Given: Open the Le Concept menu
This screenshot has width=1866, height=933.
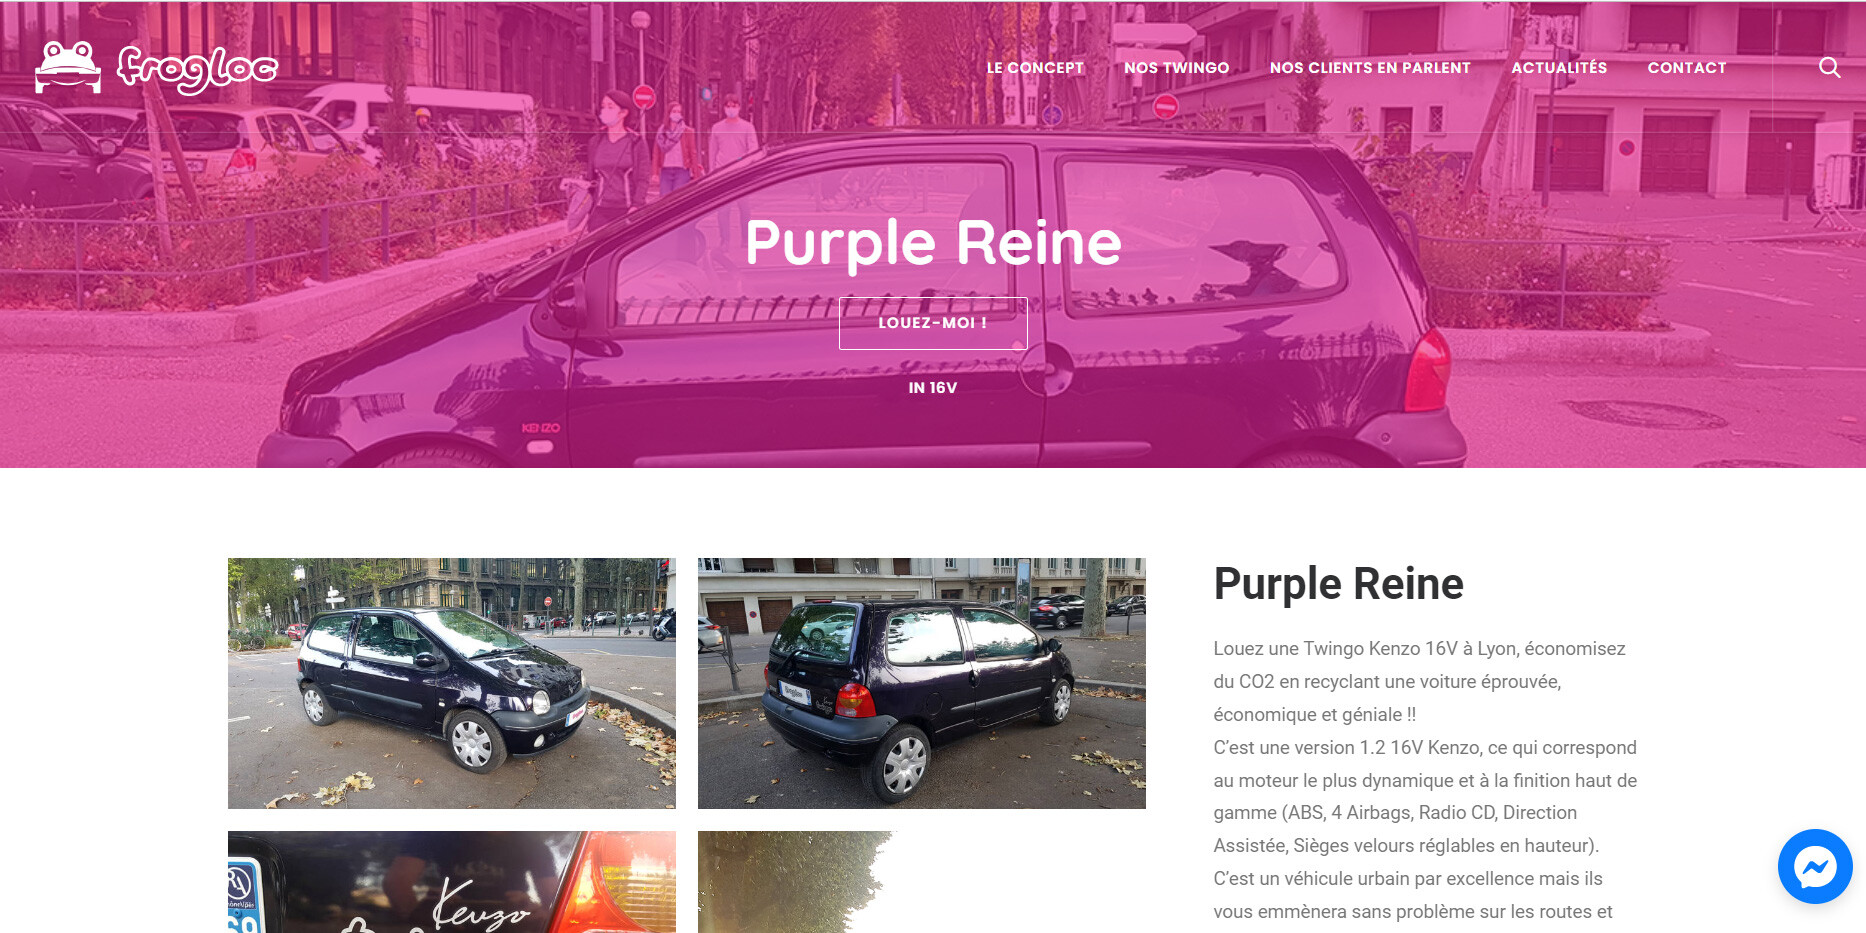Looking at the screenshot, I should click(x=1035, y=68).
